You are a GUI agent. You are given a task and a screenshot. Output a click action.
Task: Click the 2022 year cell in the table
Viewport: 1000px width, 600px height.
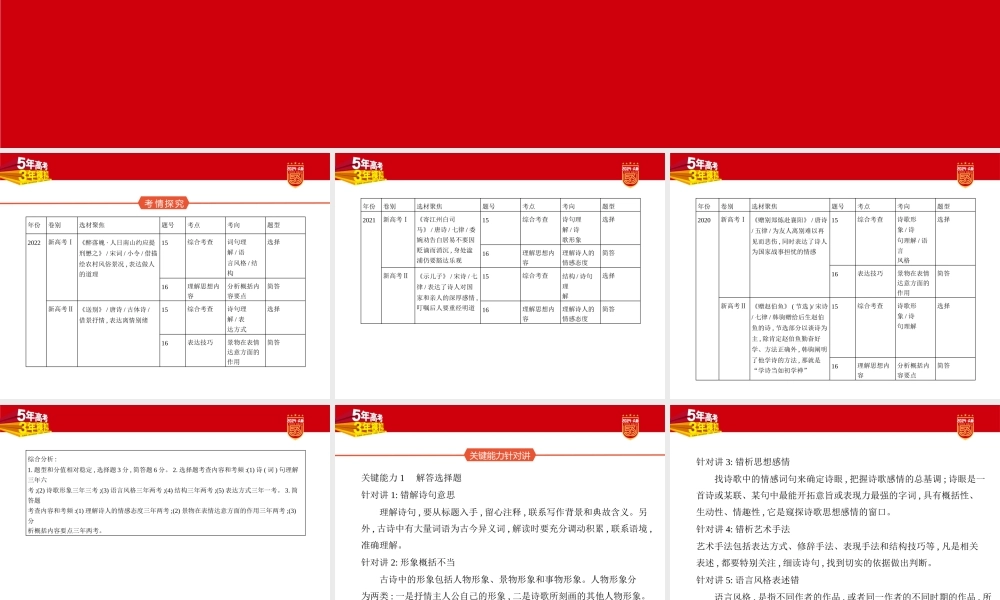(x=34, y=242)
